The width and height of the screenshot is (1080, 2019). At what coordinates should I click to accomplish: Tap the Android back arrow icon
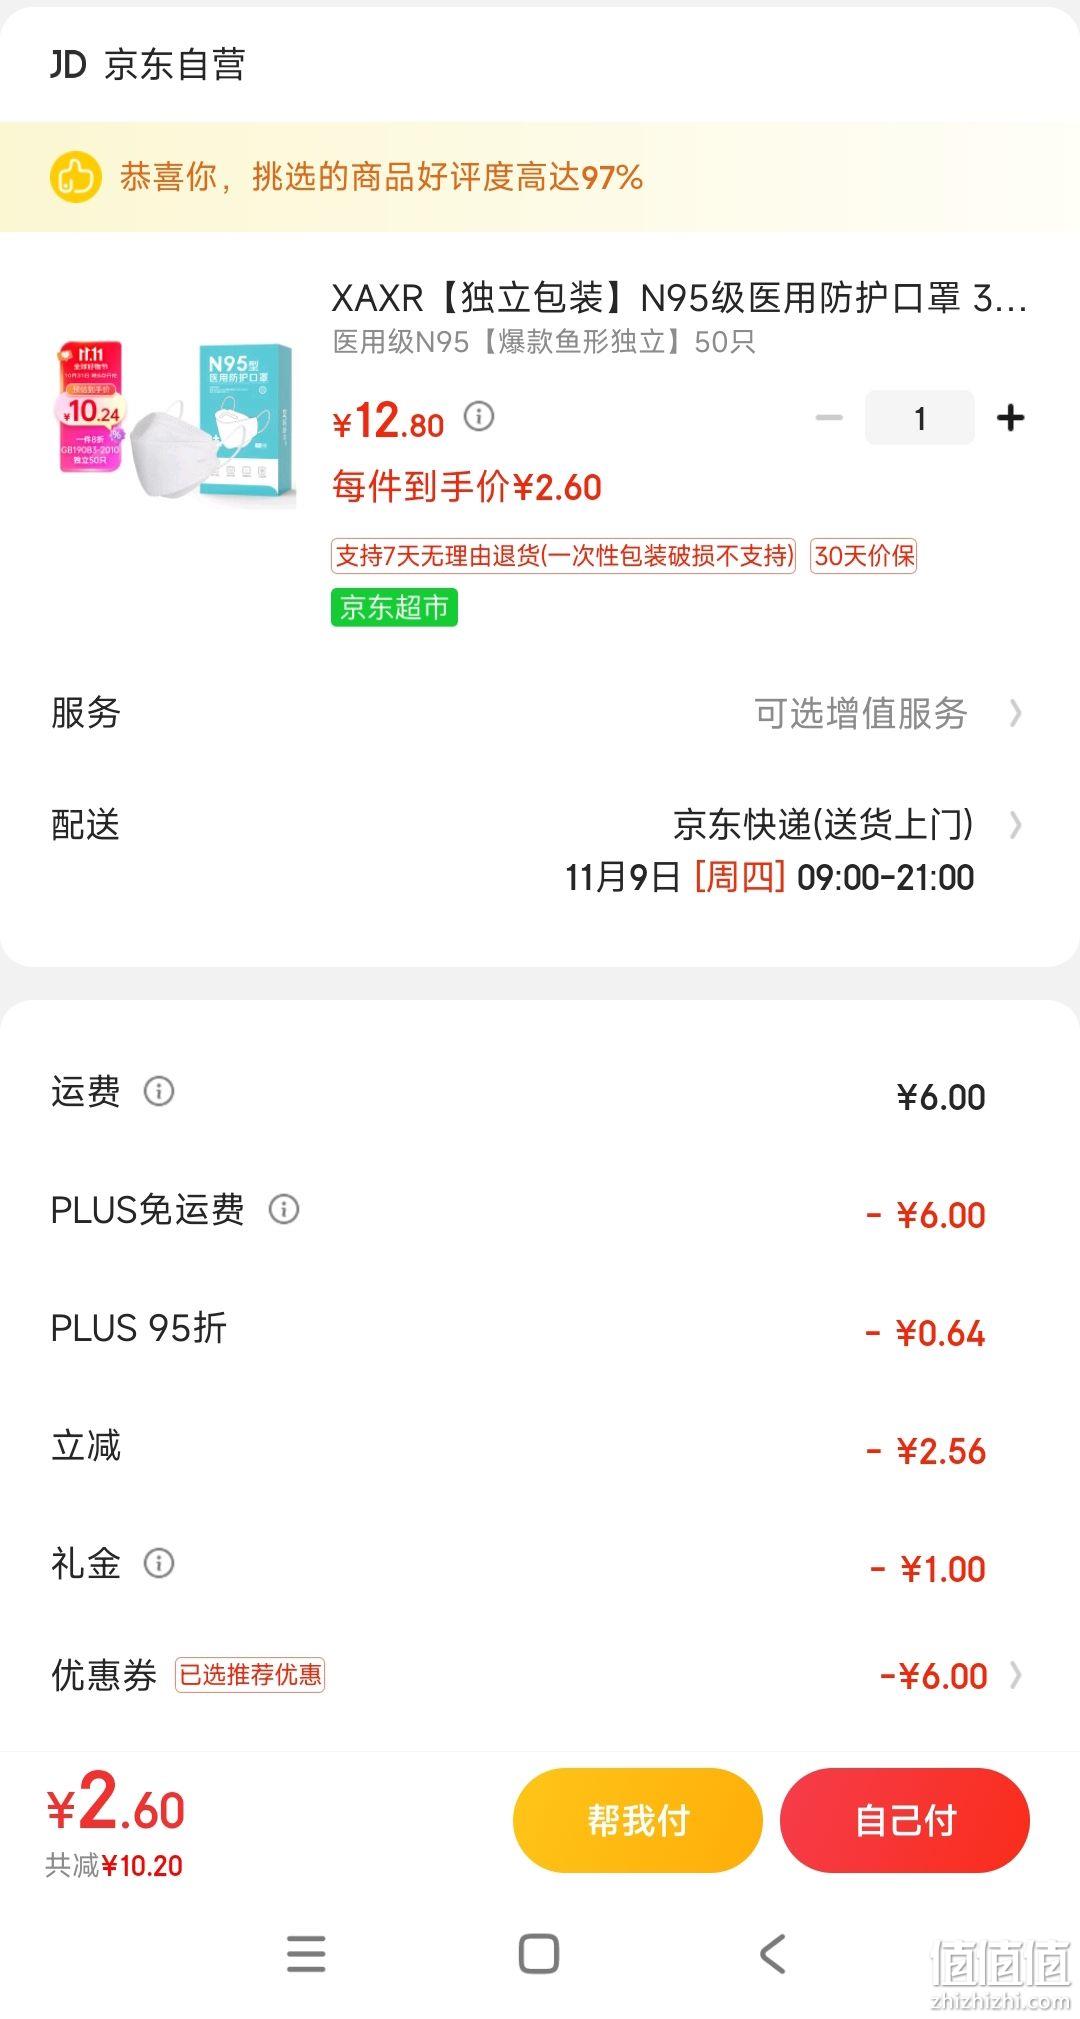tap(772, 1953)
